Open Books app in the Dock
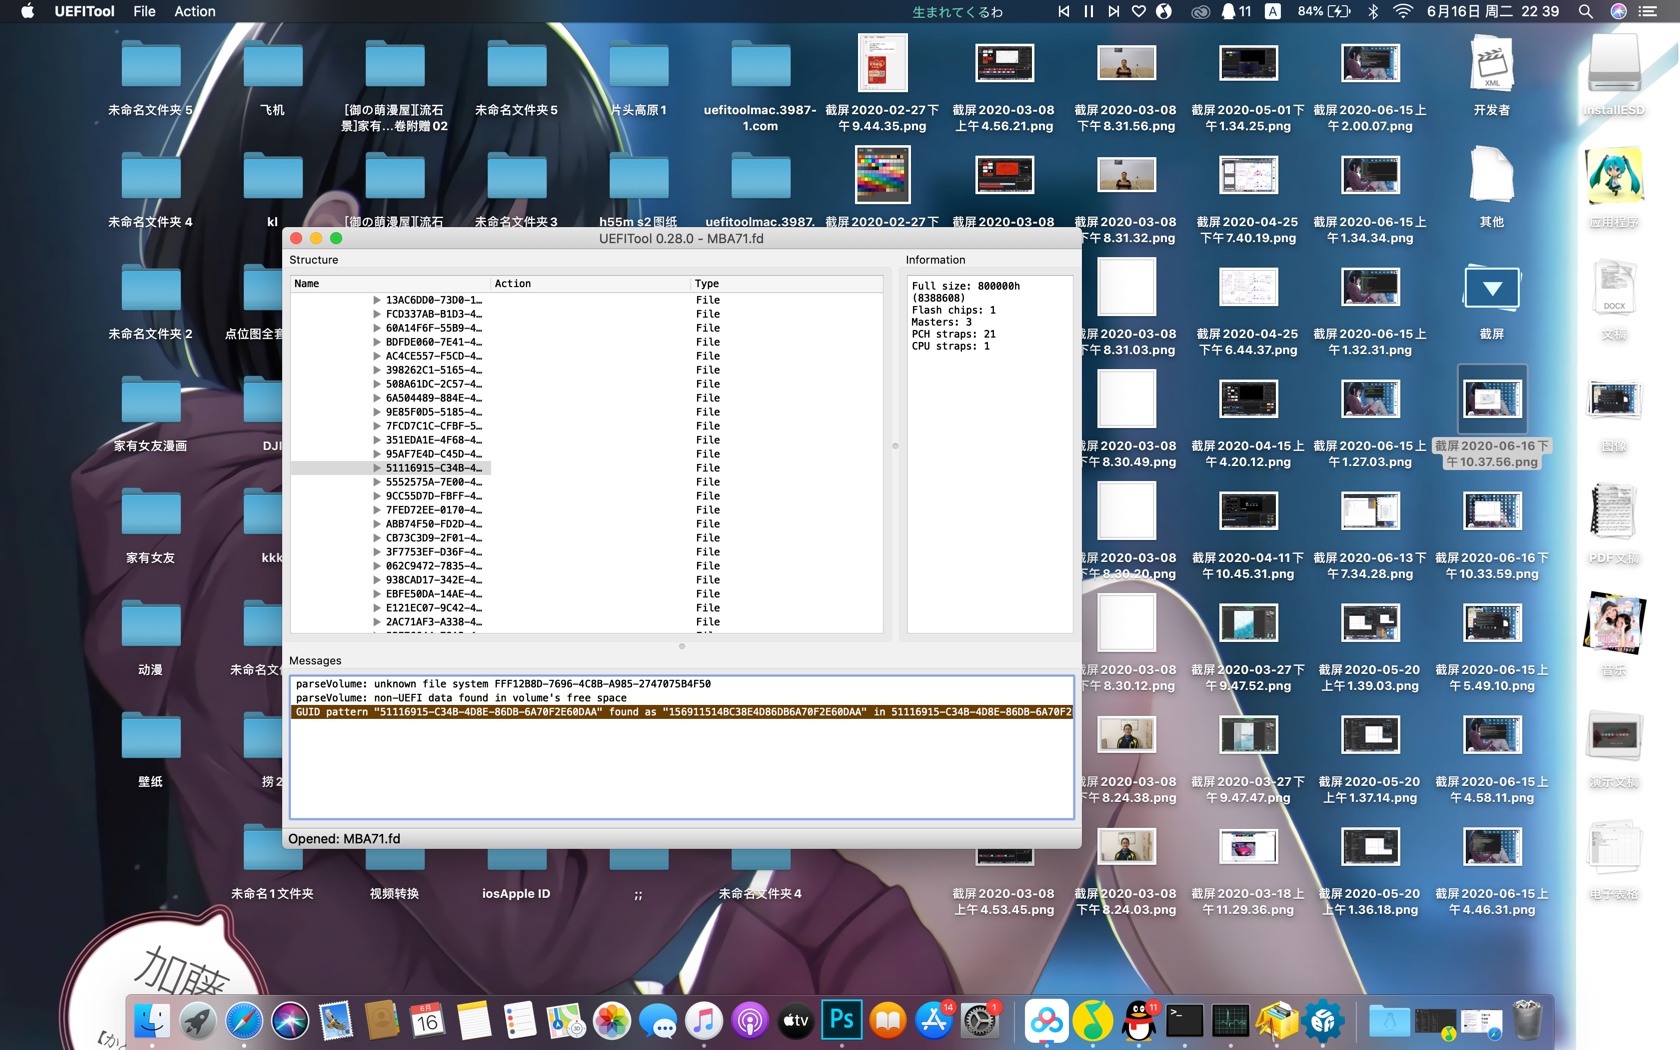This screenshot has height=1050, width=1680. click(888, 1021)
